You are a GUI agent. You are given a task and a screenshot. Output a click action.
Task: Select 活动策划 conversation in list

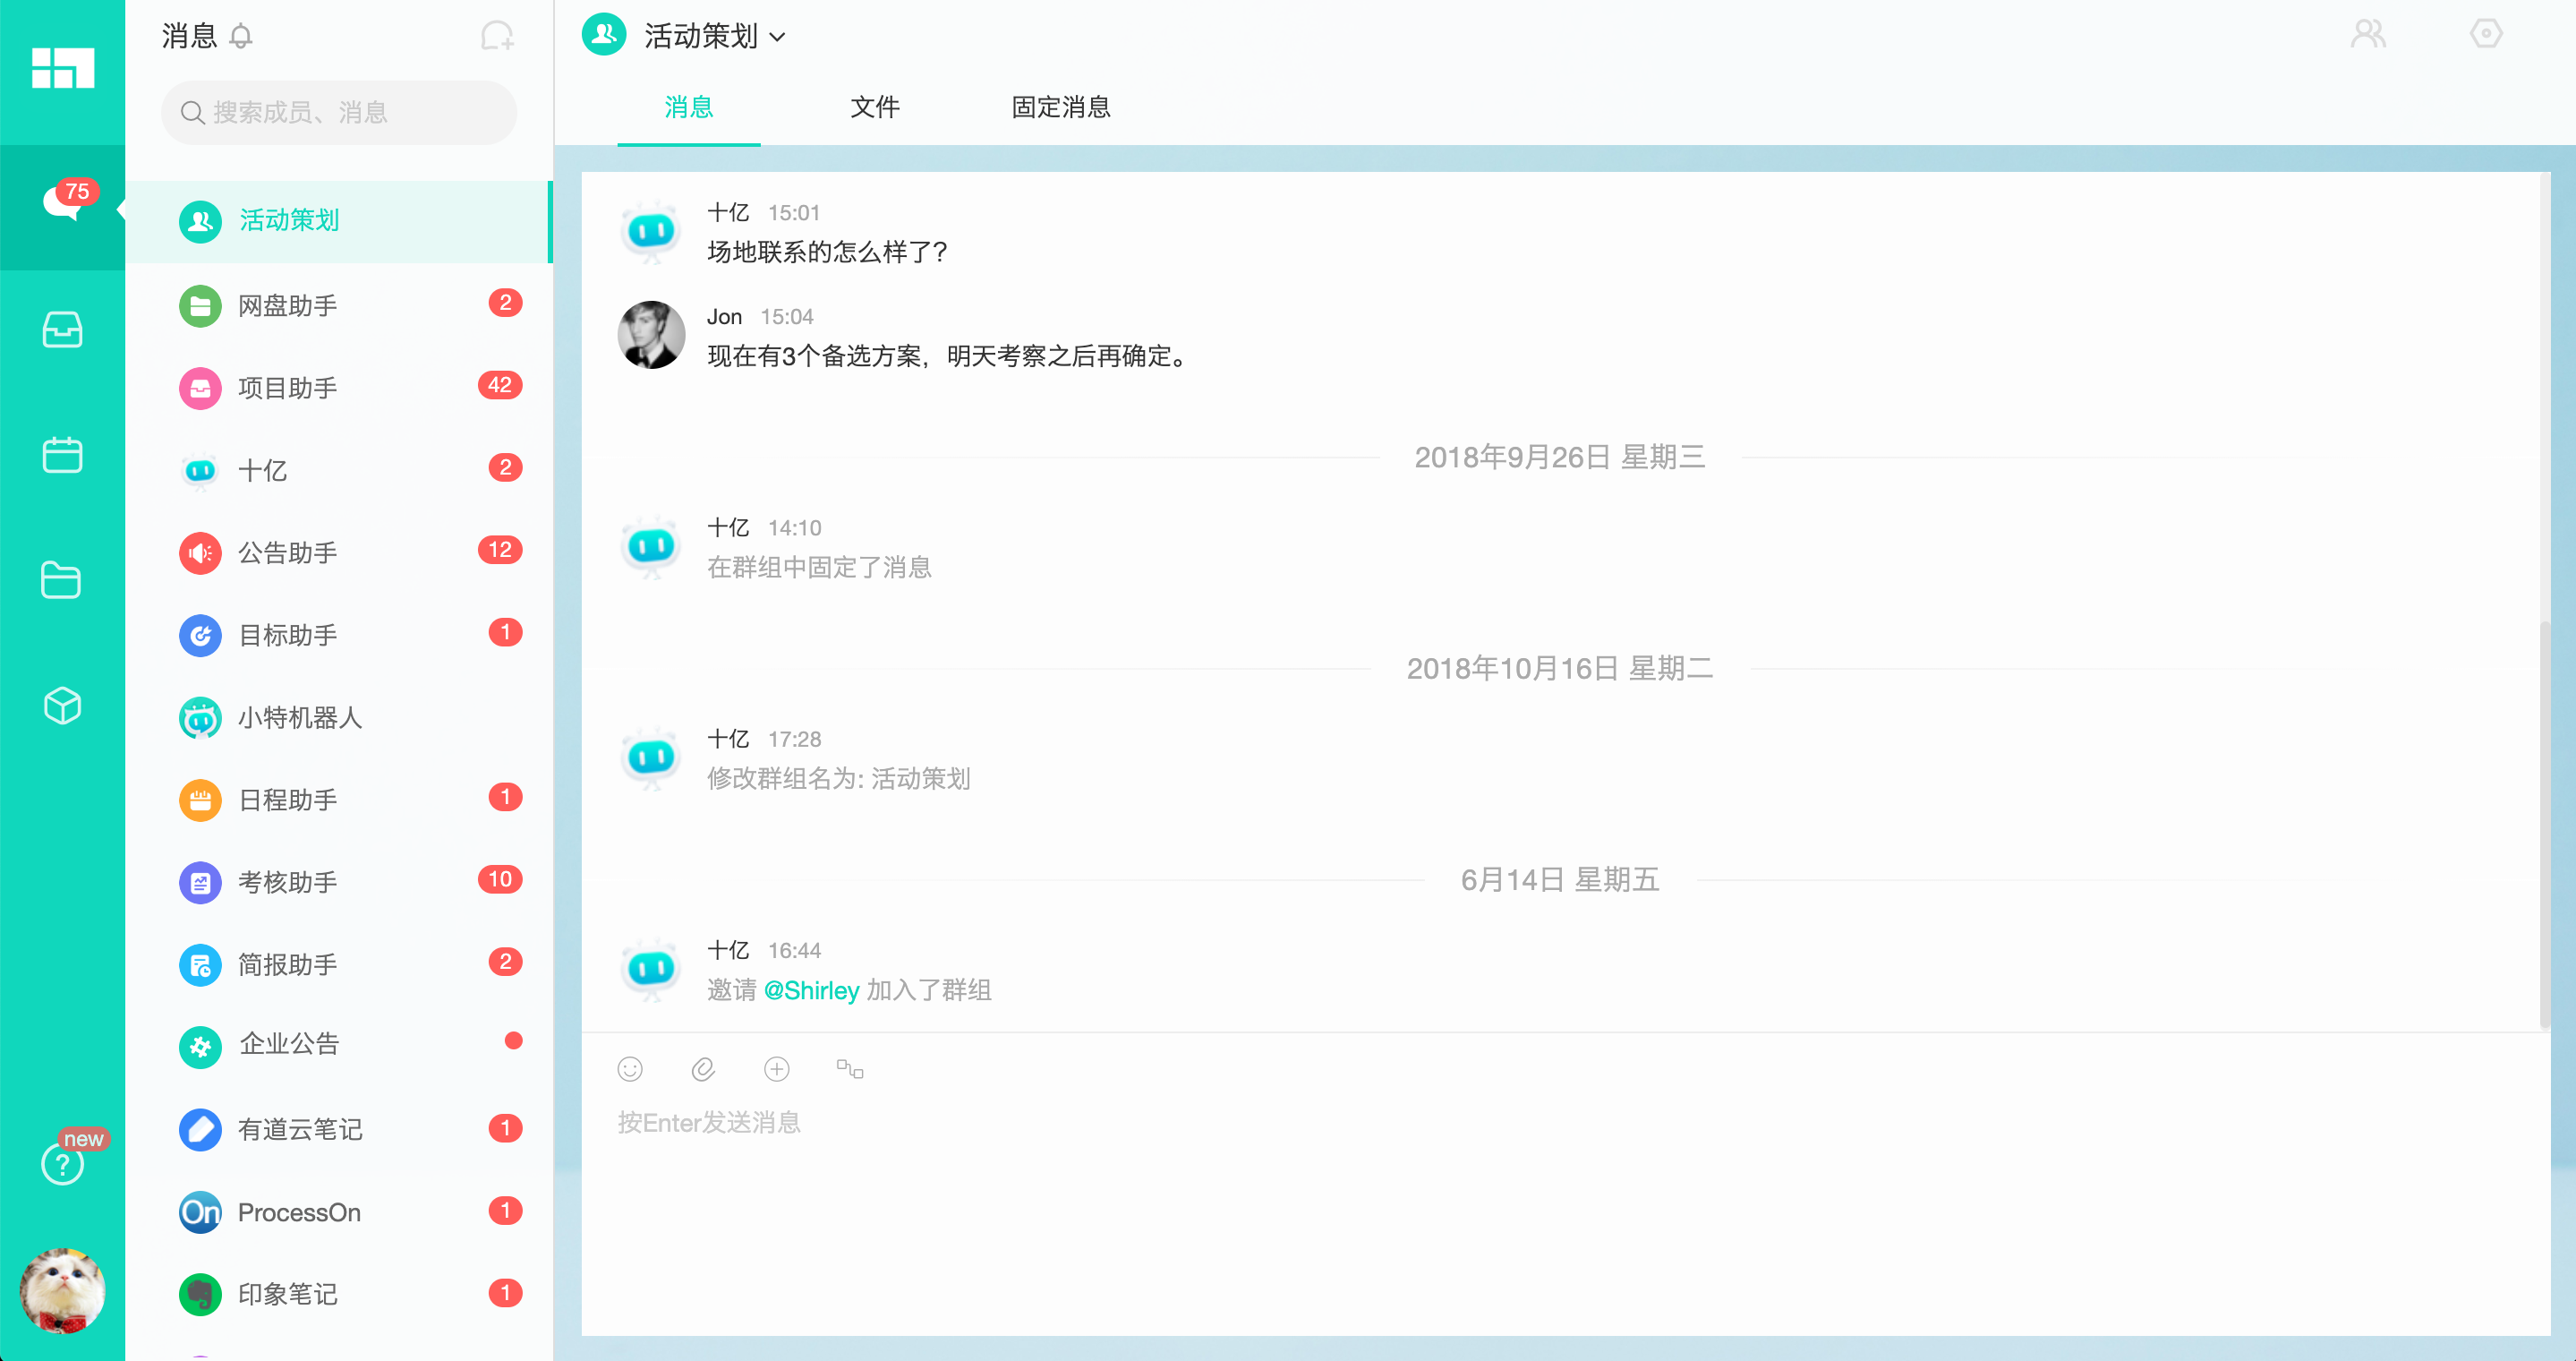click(338, 221)
